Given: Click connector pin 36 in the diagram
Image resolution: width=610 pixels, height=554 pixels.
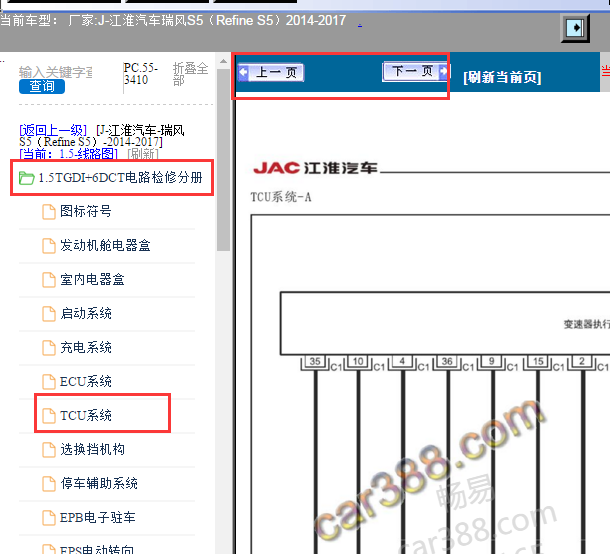Looking at the screenshot, I should [x=447, y=361].
